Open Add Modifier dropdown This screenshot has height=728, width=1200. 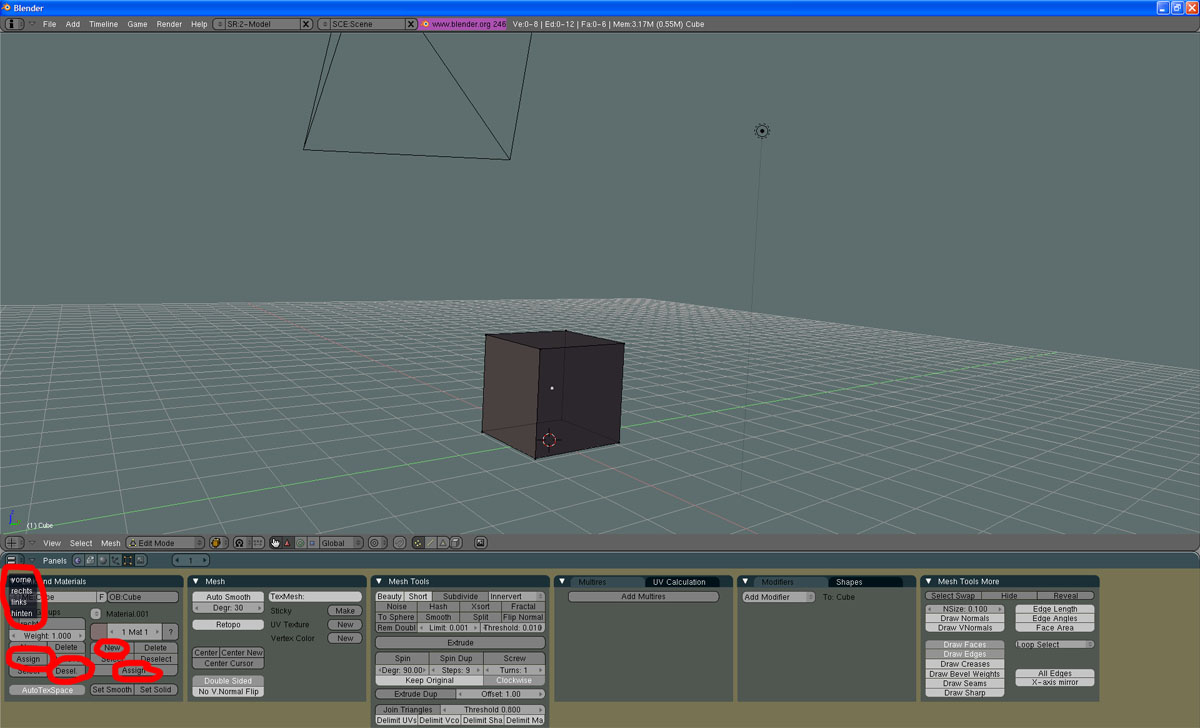(778, 597)
